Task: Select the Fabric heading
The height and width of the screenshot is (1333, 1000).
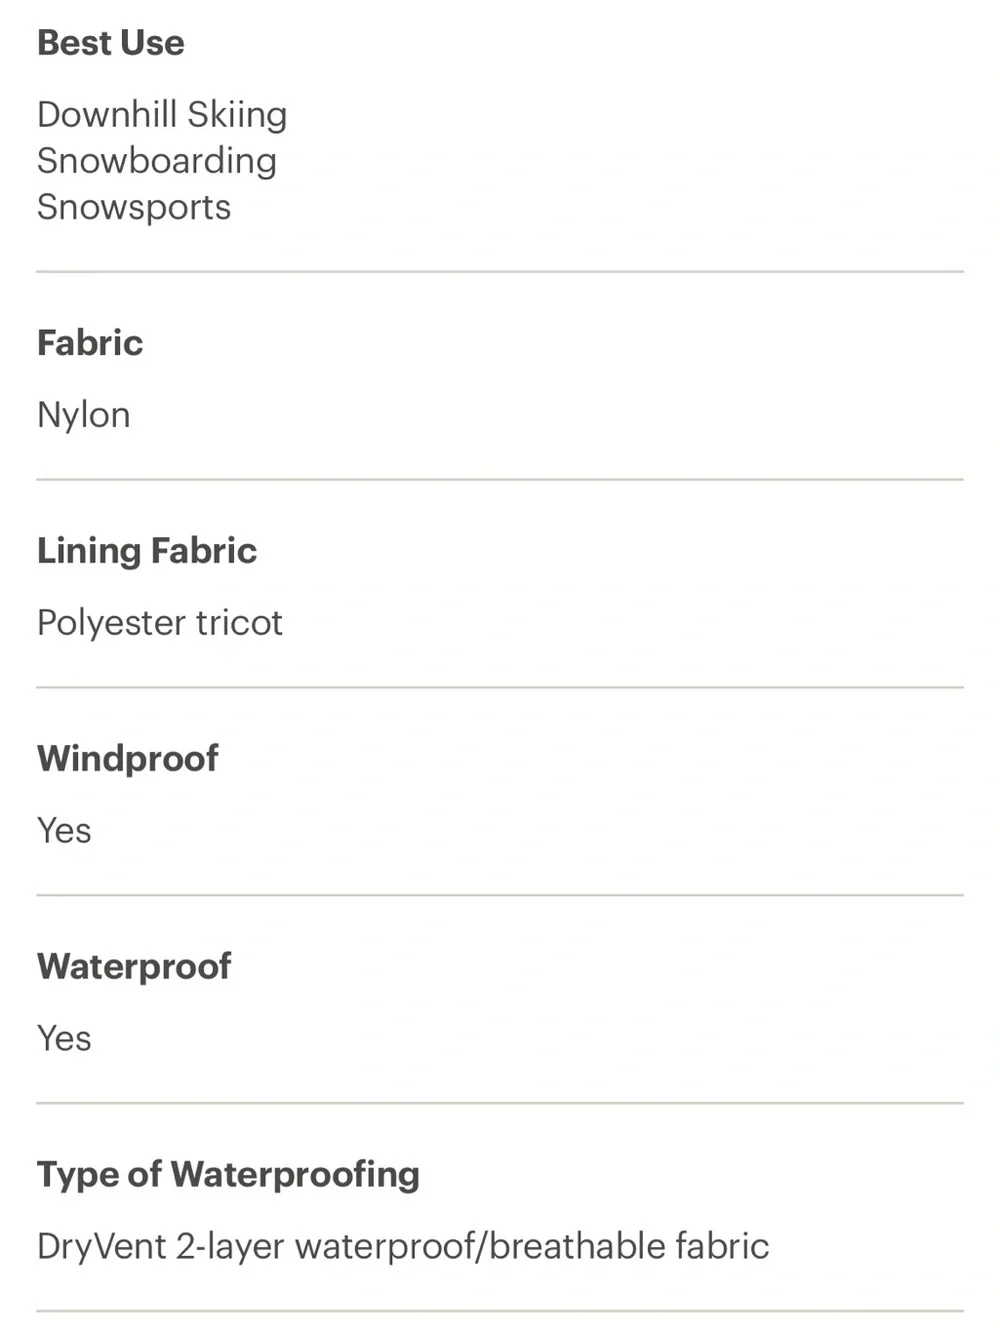Action: coord(90,343)
